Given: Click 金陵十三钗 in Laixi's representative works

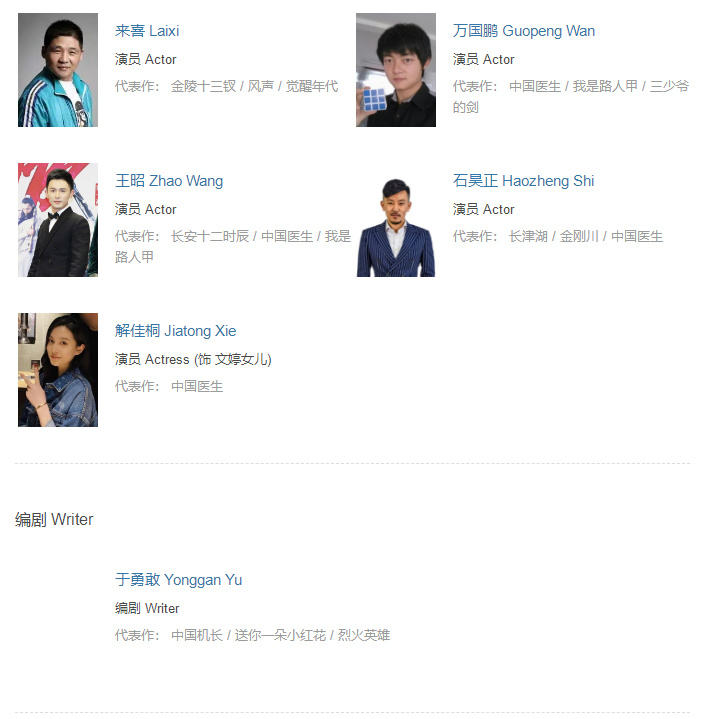Looking at the screenshot, I should coord(203,86).
